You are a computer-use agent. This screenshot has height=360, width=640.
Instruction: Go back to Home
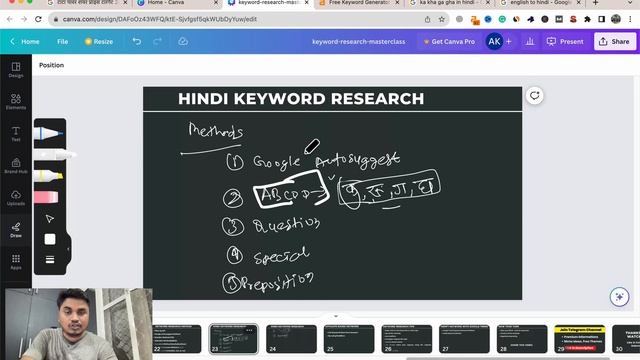(x=25, y=41)
